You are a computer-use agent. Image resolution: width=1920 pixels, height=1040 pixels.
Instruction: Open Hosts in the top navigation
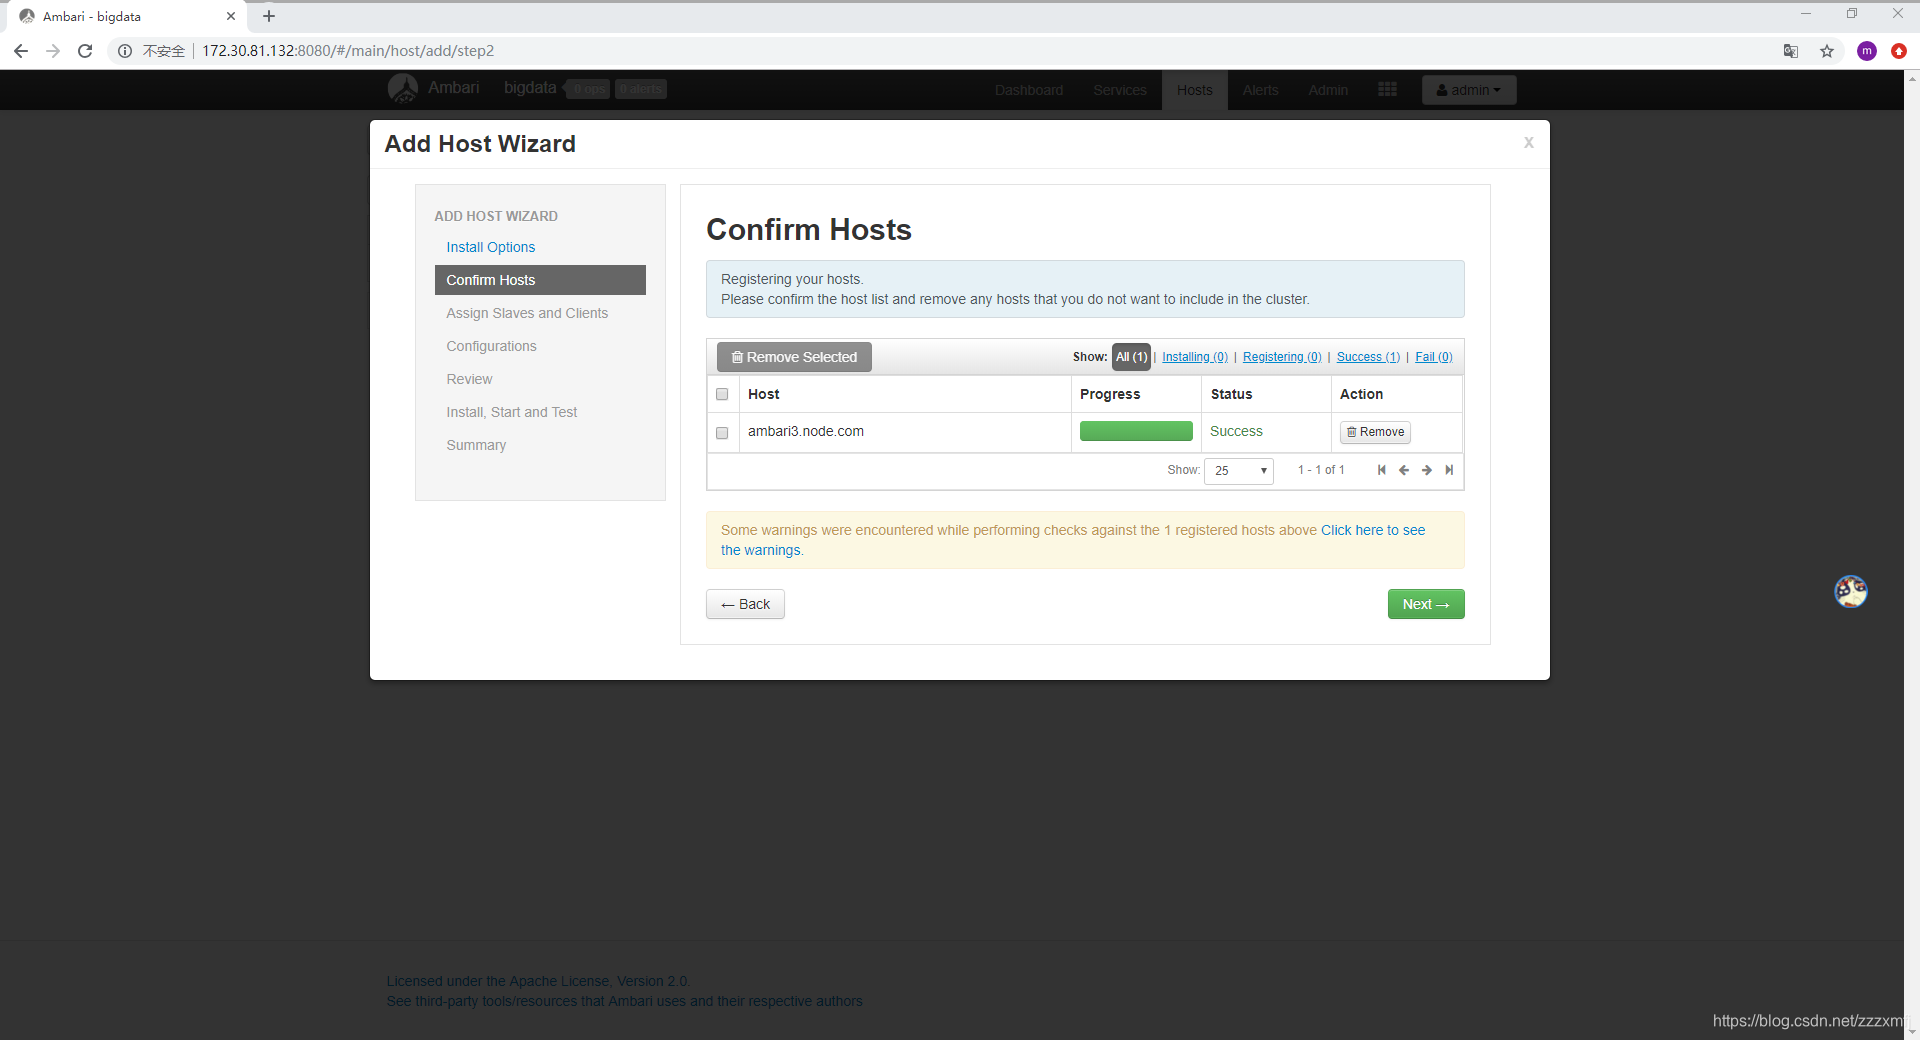1195,90
